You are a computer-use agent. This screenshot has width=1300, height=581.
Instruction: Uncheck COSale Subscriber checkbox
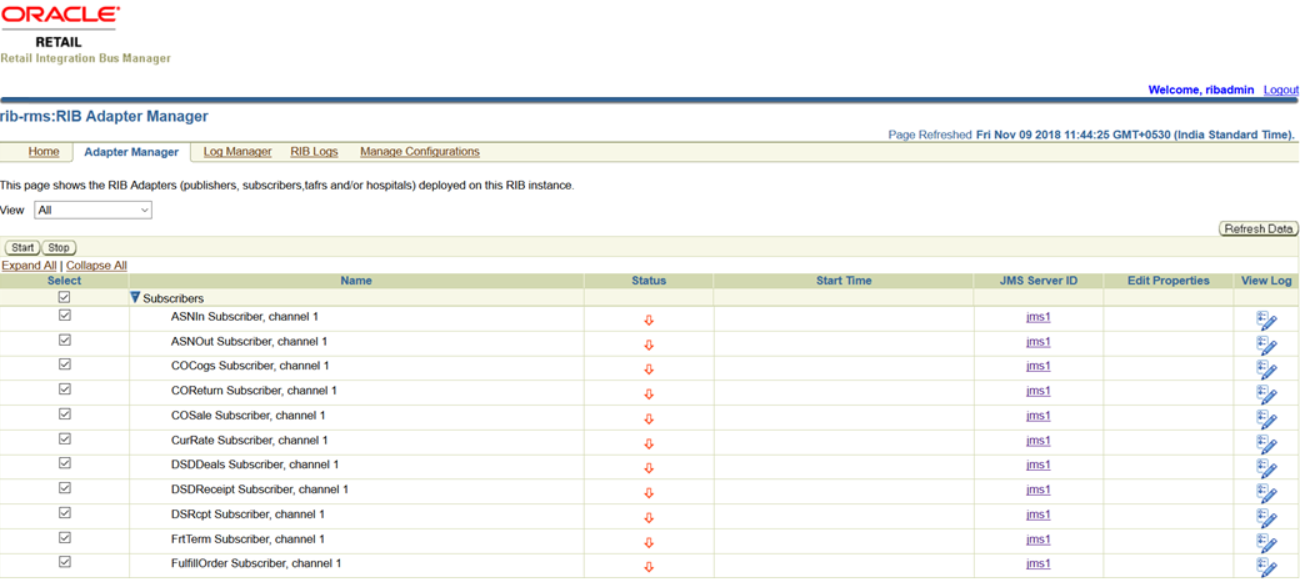(65, 414)
